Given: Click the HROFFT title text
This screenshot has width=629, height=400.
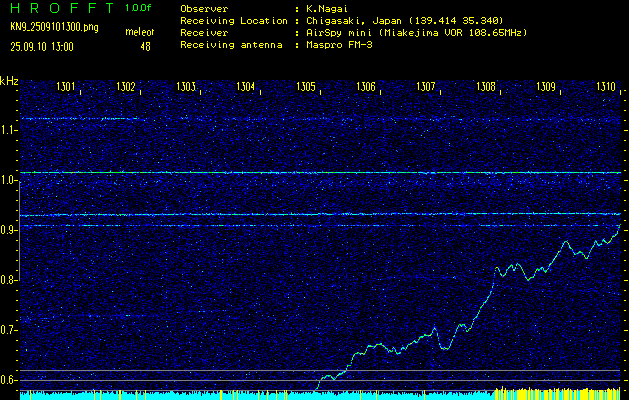Looking at the screenshot, I should (x=62, y=8).
